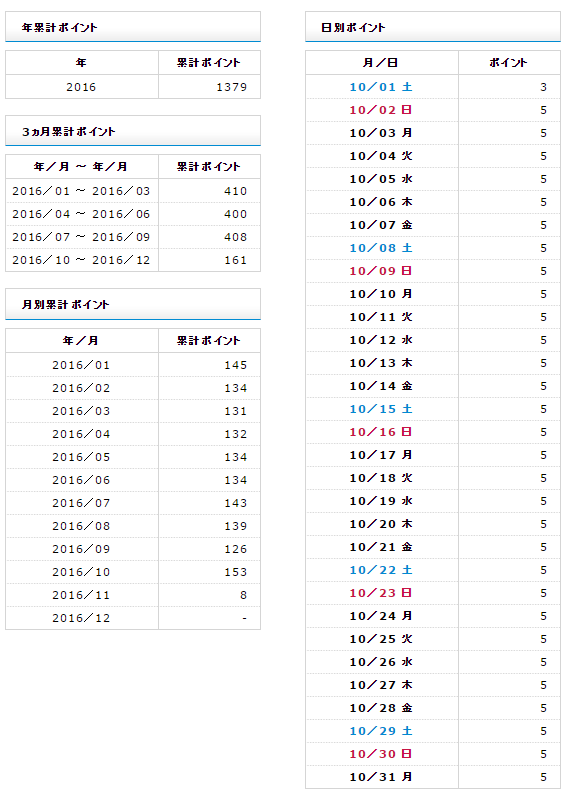Click the date 10/05 水
Viewport: 572px width, 800px height.
(x=381, y=179)
